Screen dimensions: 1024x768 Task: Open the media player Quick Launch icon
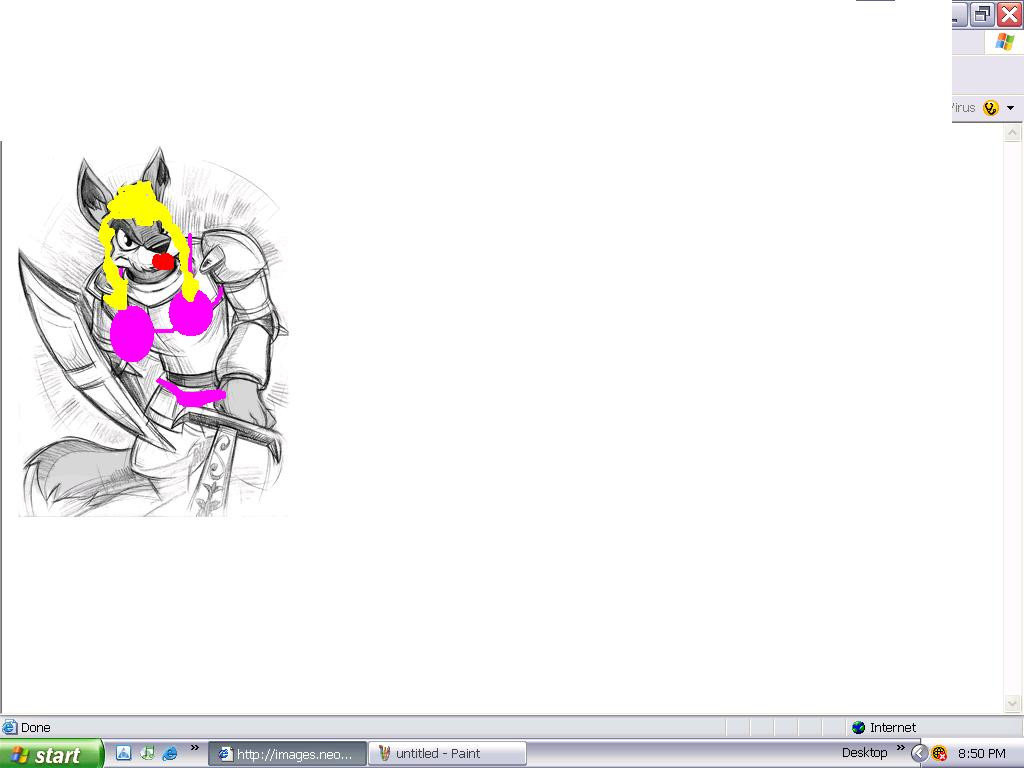coord(148,753)
